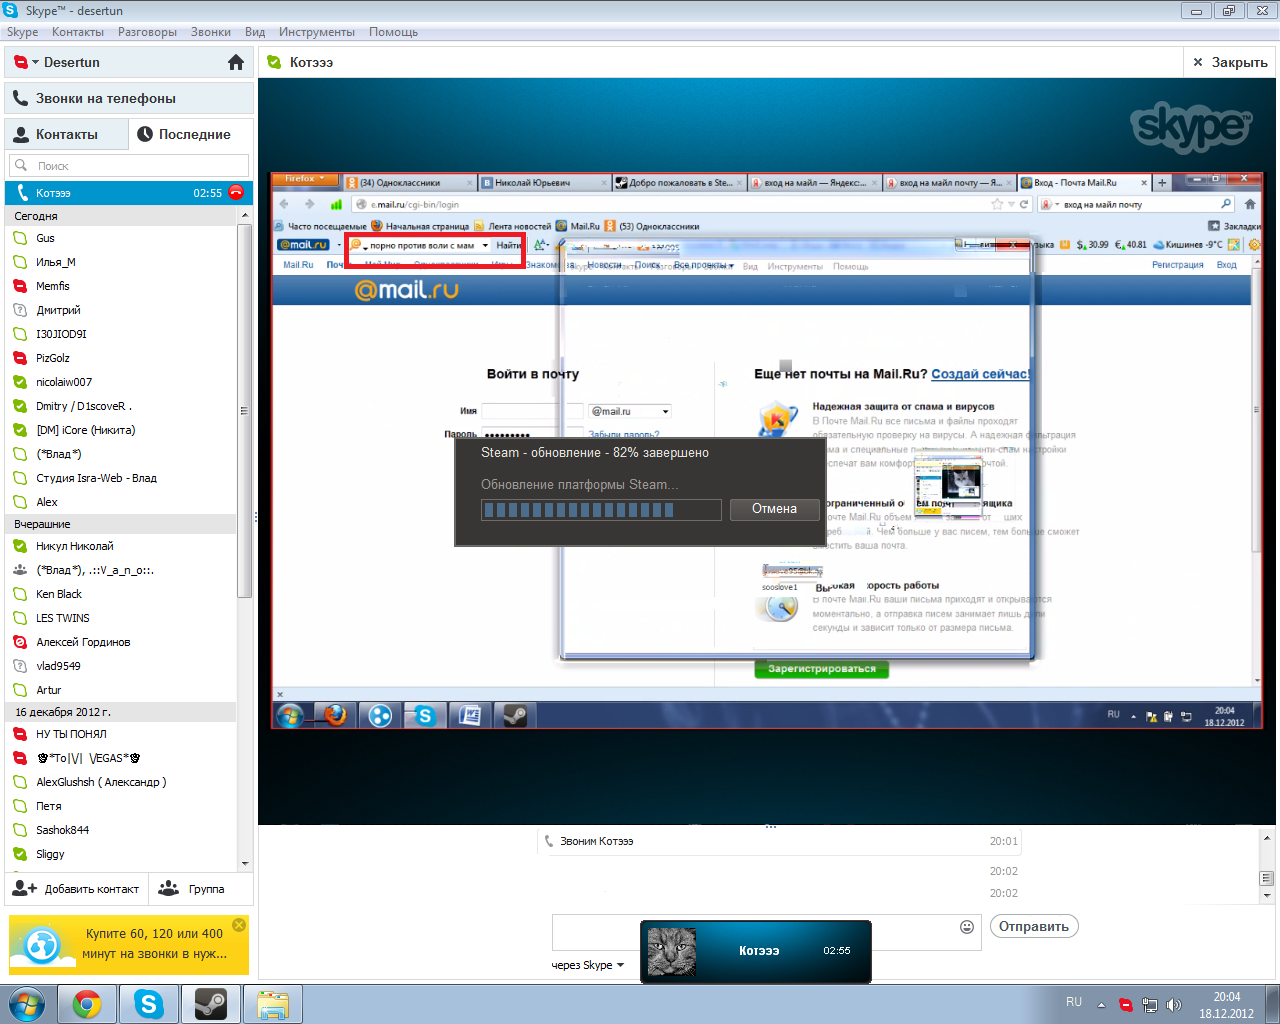The height and width of the screenshot is (1024, 1280).
Task: Open the network icon in the system tray
Action: 1150,1004
